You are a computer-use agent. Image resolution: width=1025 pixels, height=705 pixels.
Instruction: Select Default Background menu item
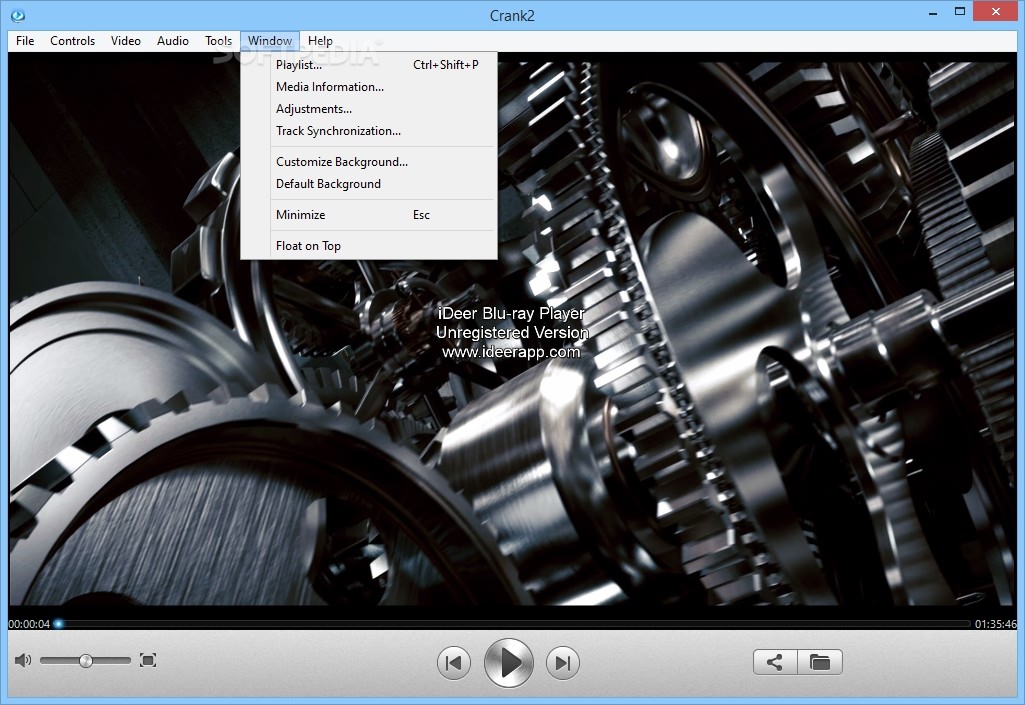click(369, 184)
